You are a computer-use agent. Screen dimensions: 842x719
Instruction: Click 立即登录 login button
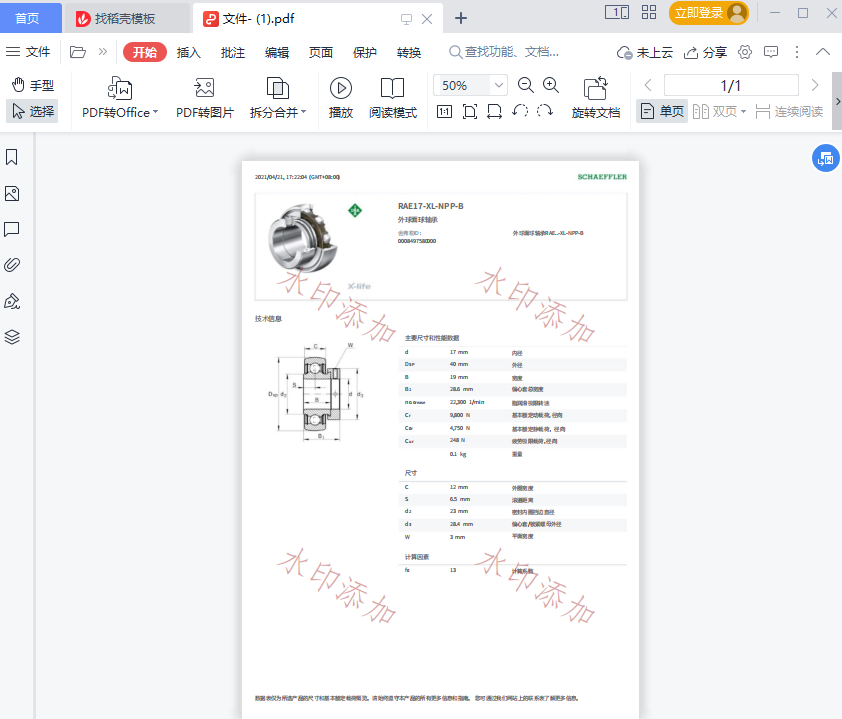[709, 12]
